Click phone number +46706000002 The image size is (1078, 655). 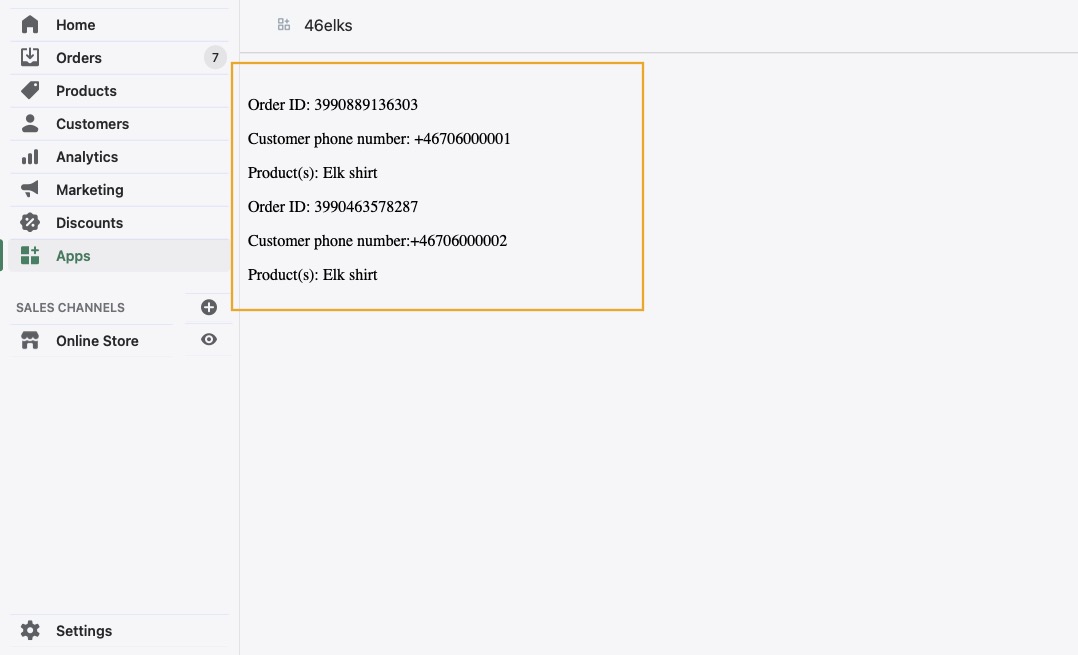pyautogui.click(x=459, y=241)
